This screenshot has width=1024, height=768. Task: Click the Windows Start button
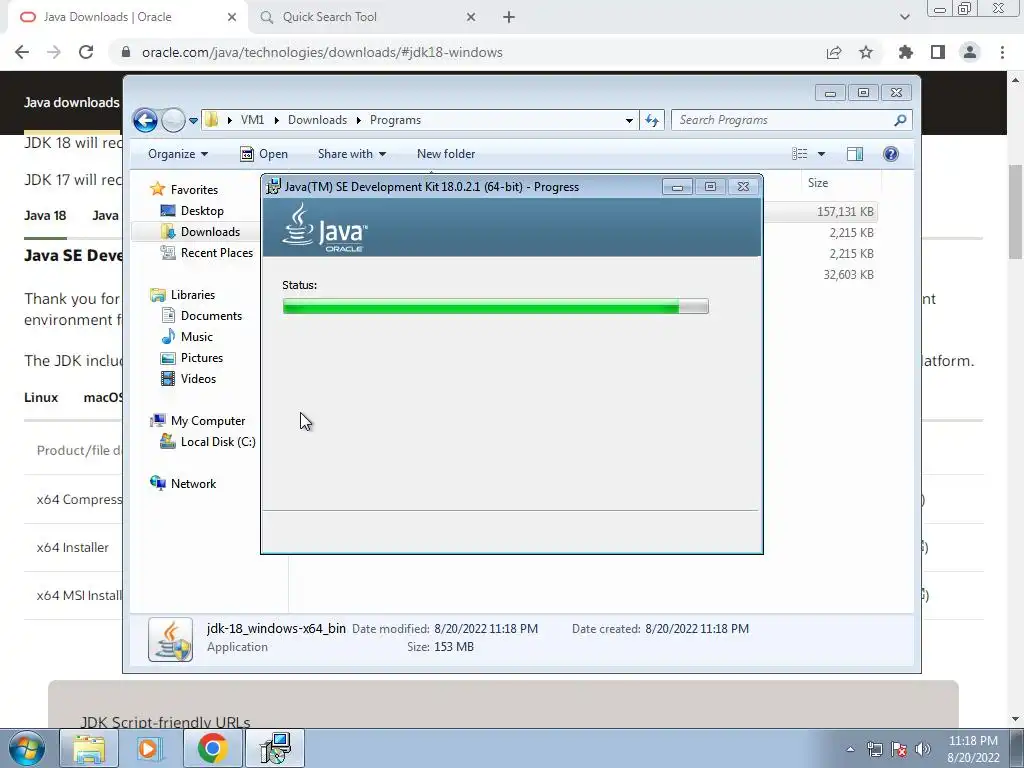26,748
